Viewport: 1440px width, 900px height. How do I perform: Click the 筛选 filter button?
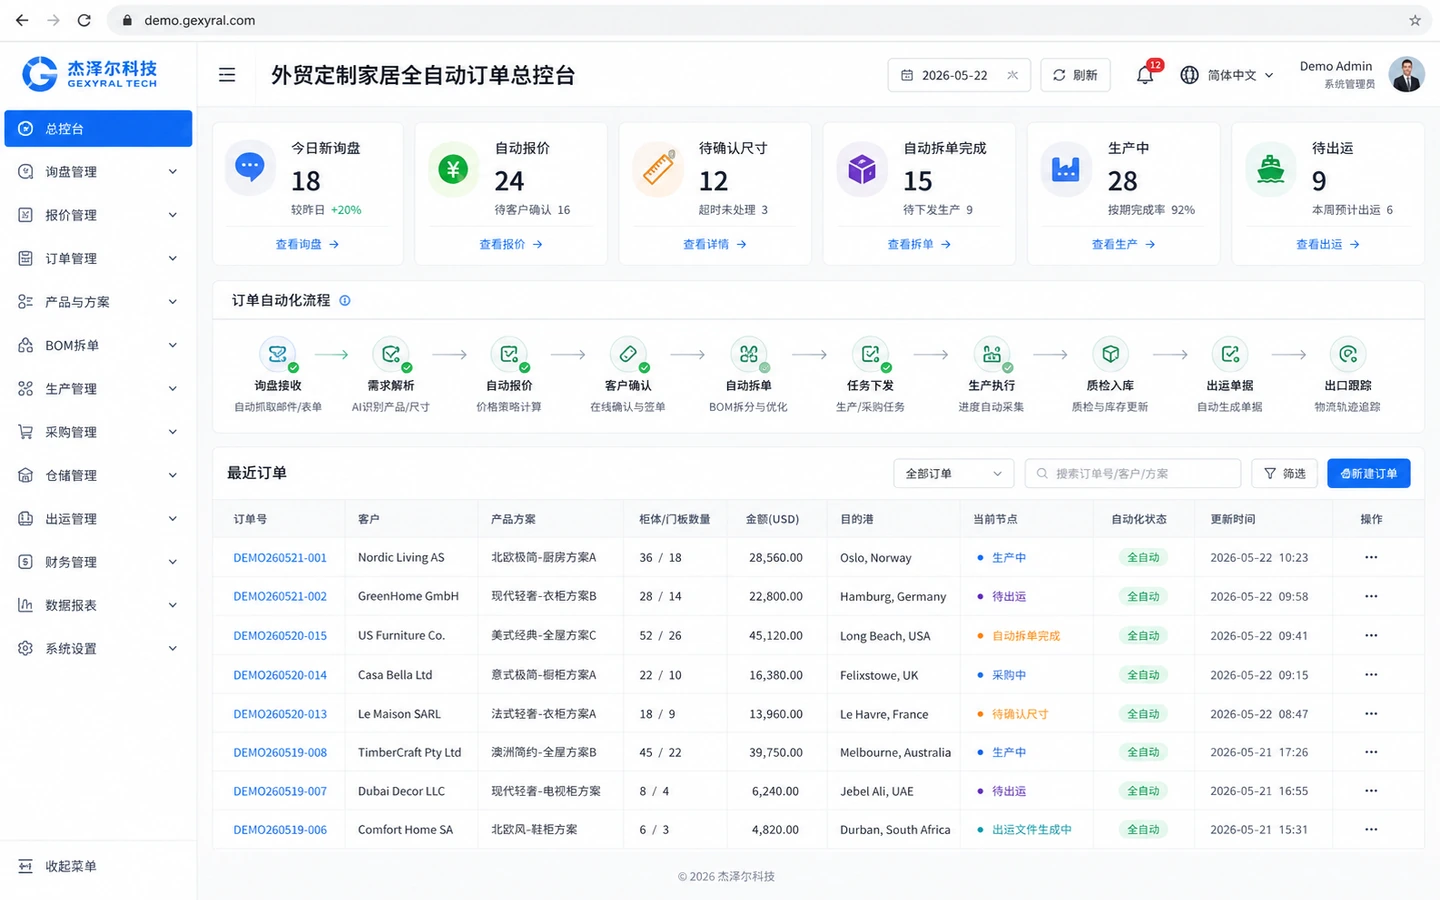(x=1284, y=473)
